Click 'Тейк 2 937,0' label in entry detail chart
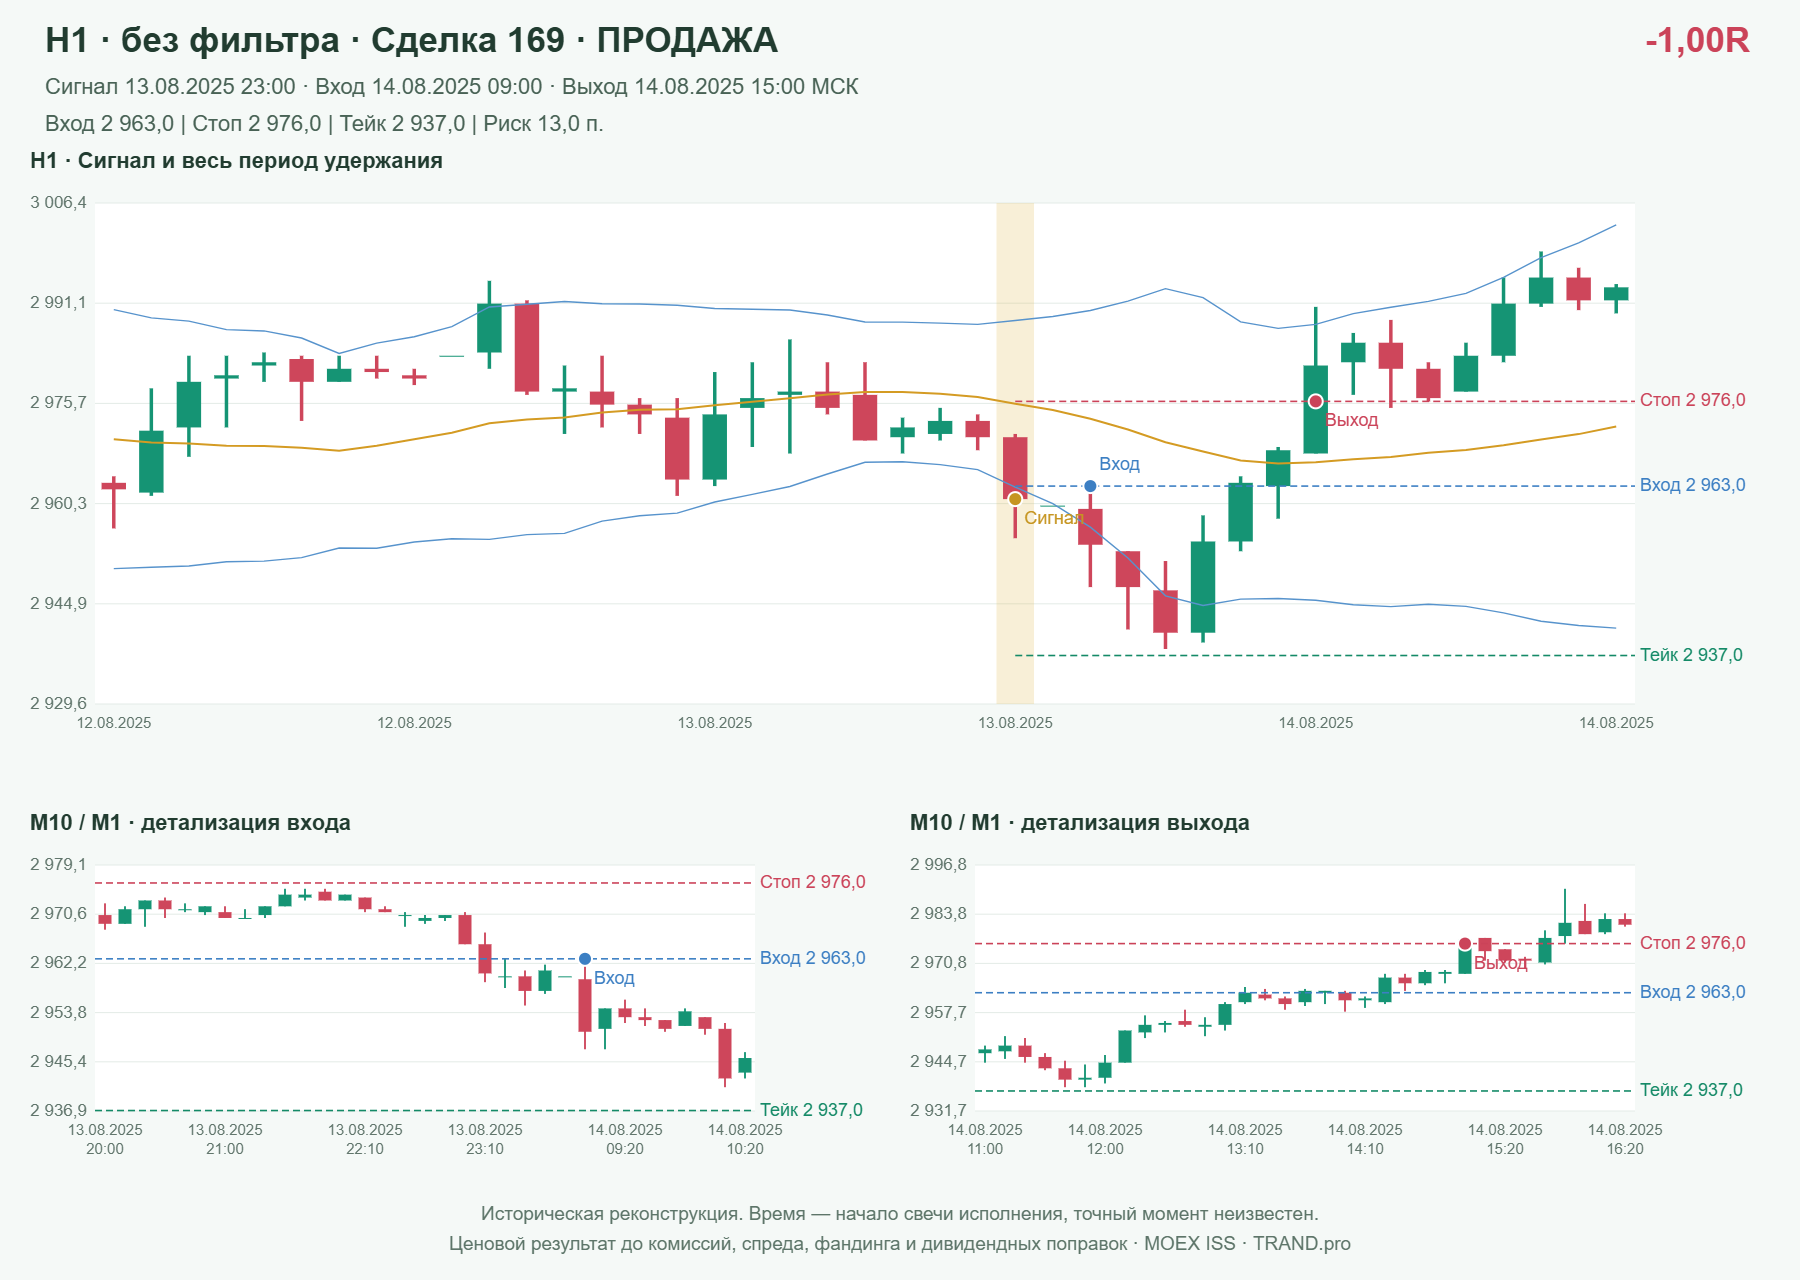Viewport: 1800px width, 1280px height. [811, 1110]
